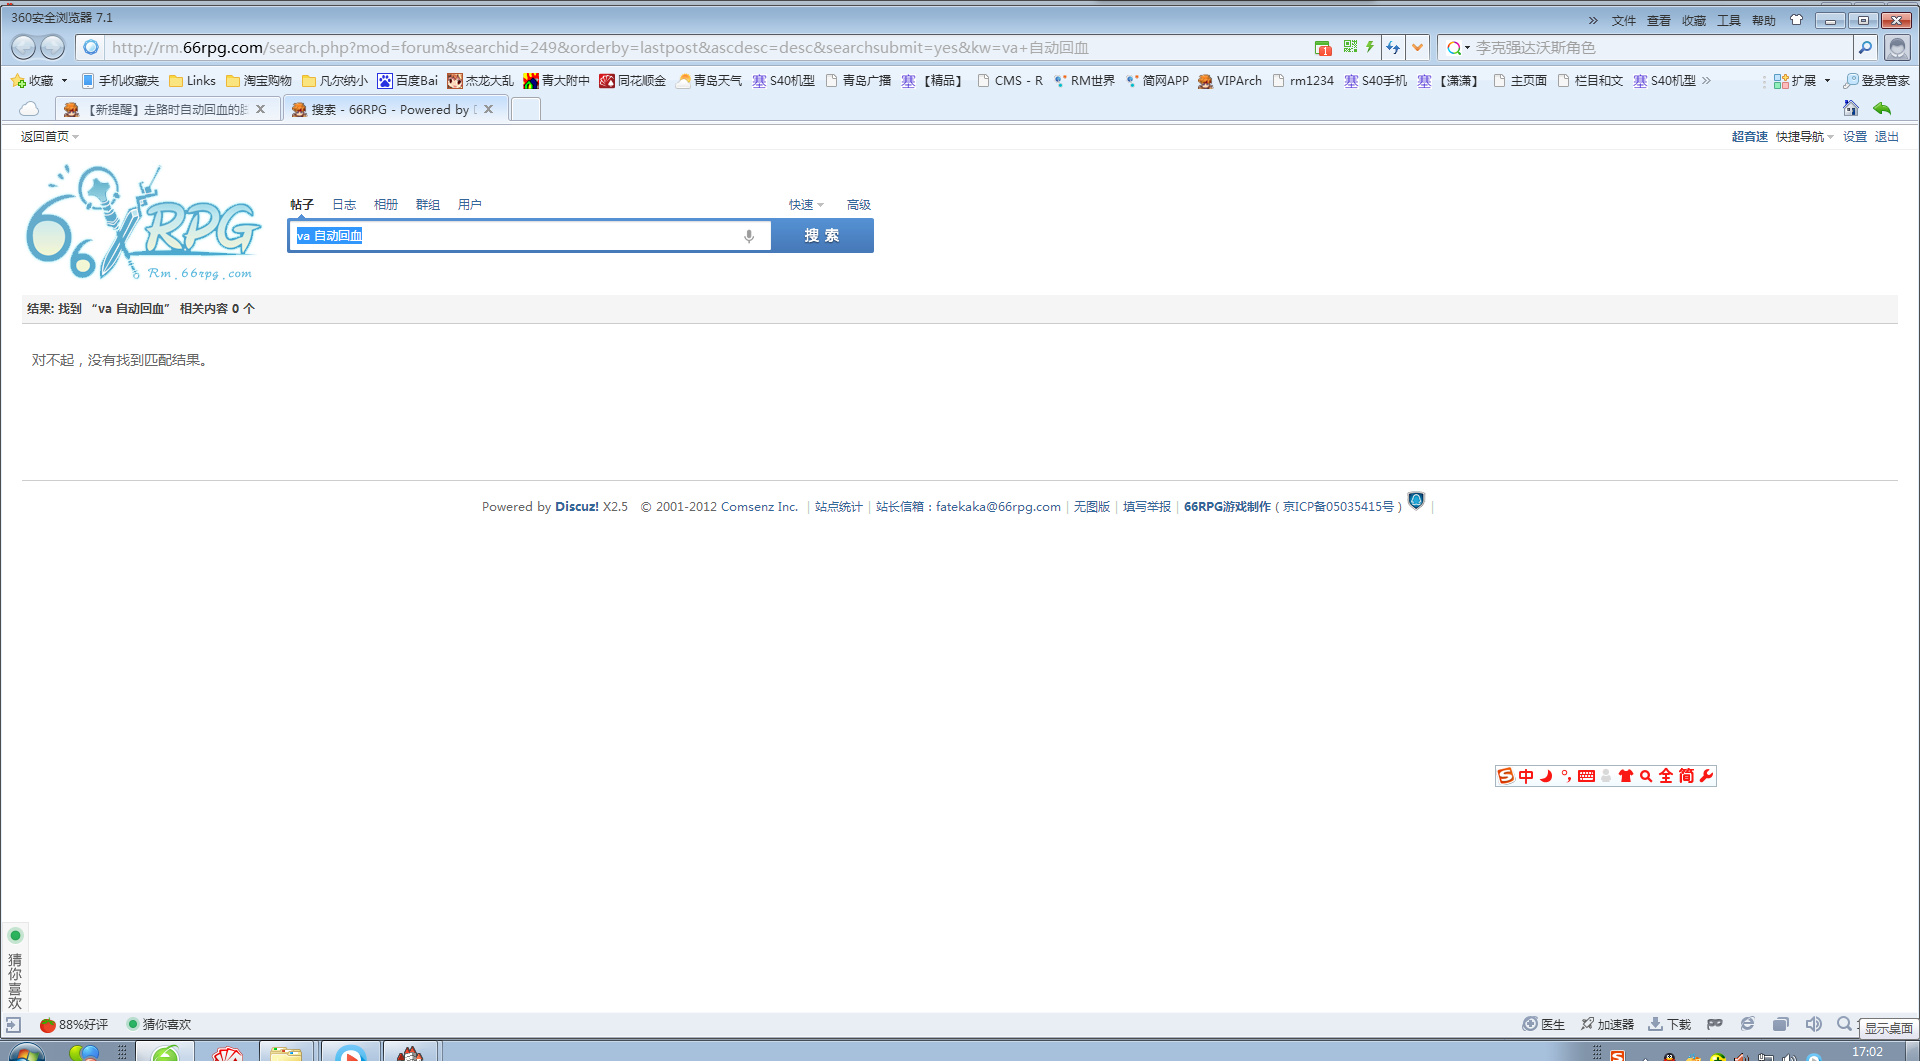
Task: Click the green lightning speed-mode icon
Action: pyautogui.click(x=1370, y=47)
